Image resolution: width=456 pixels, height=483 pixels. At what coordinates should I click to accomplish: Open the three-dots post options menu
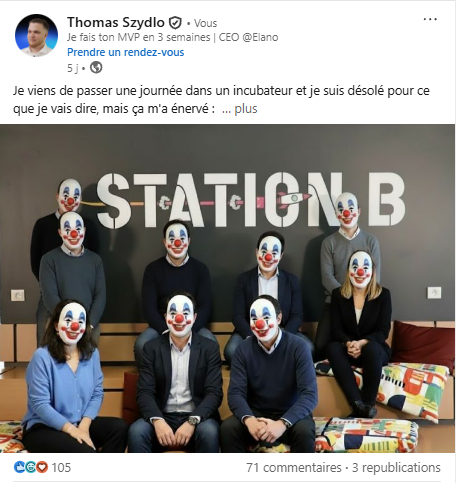[x=430, y=19]
